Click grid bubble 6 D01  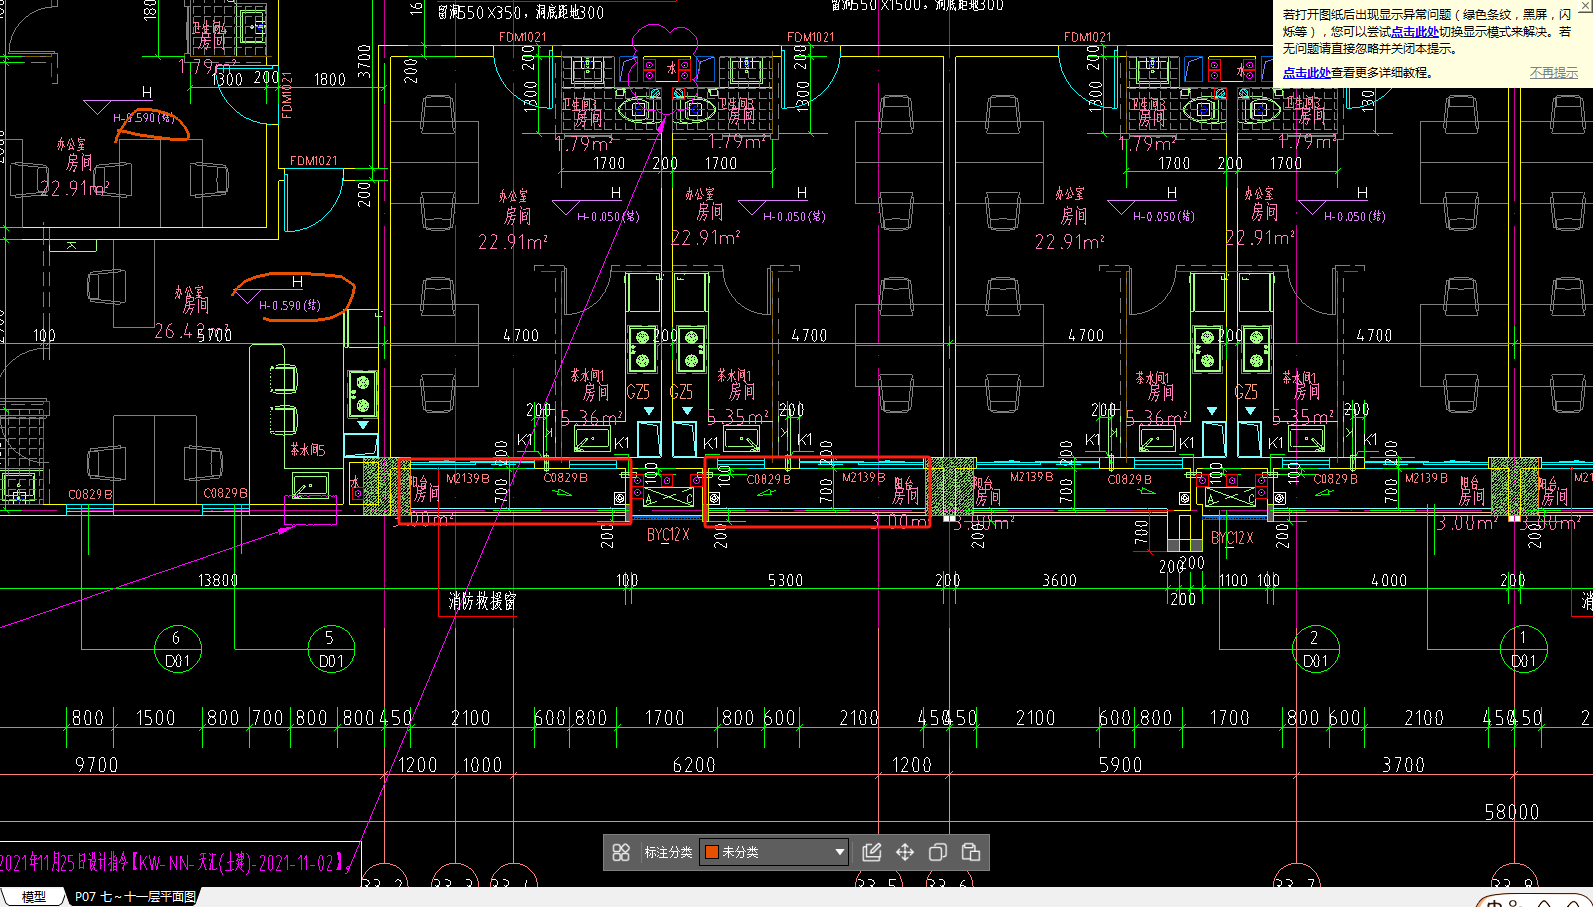tap(177, 649)
